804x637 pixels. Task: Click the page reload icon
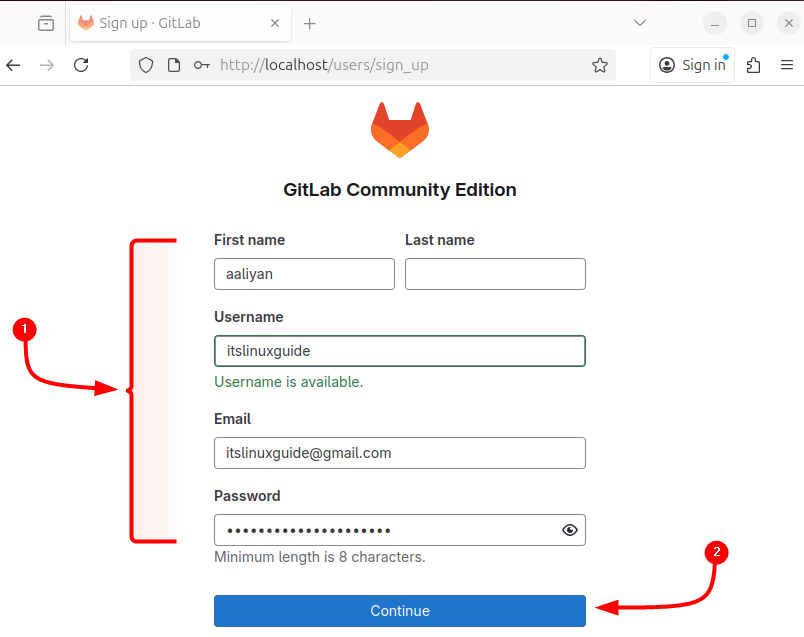(x=80, y=64)
